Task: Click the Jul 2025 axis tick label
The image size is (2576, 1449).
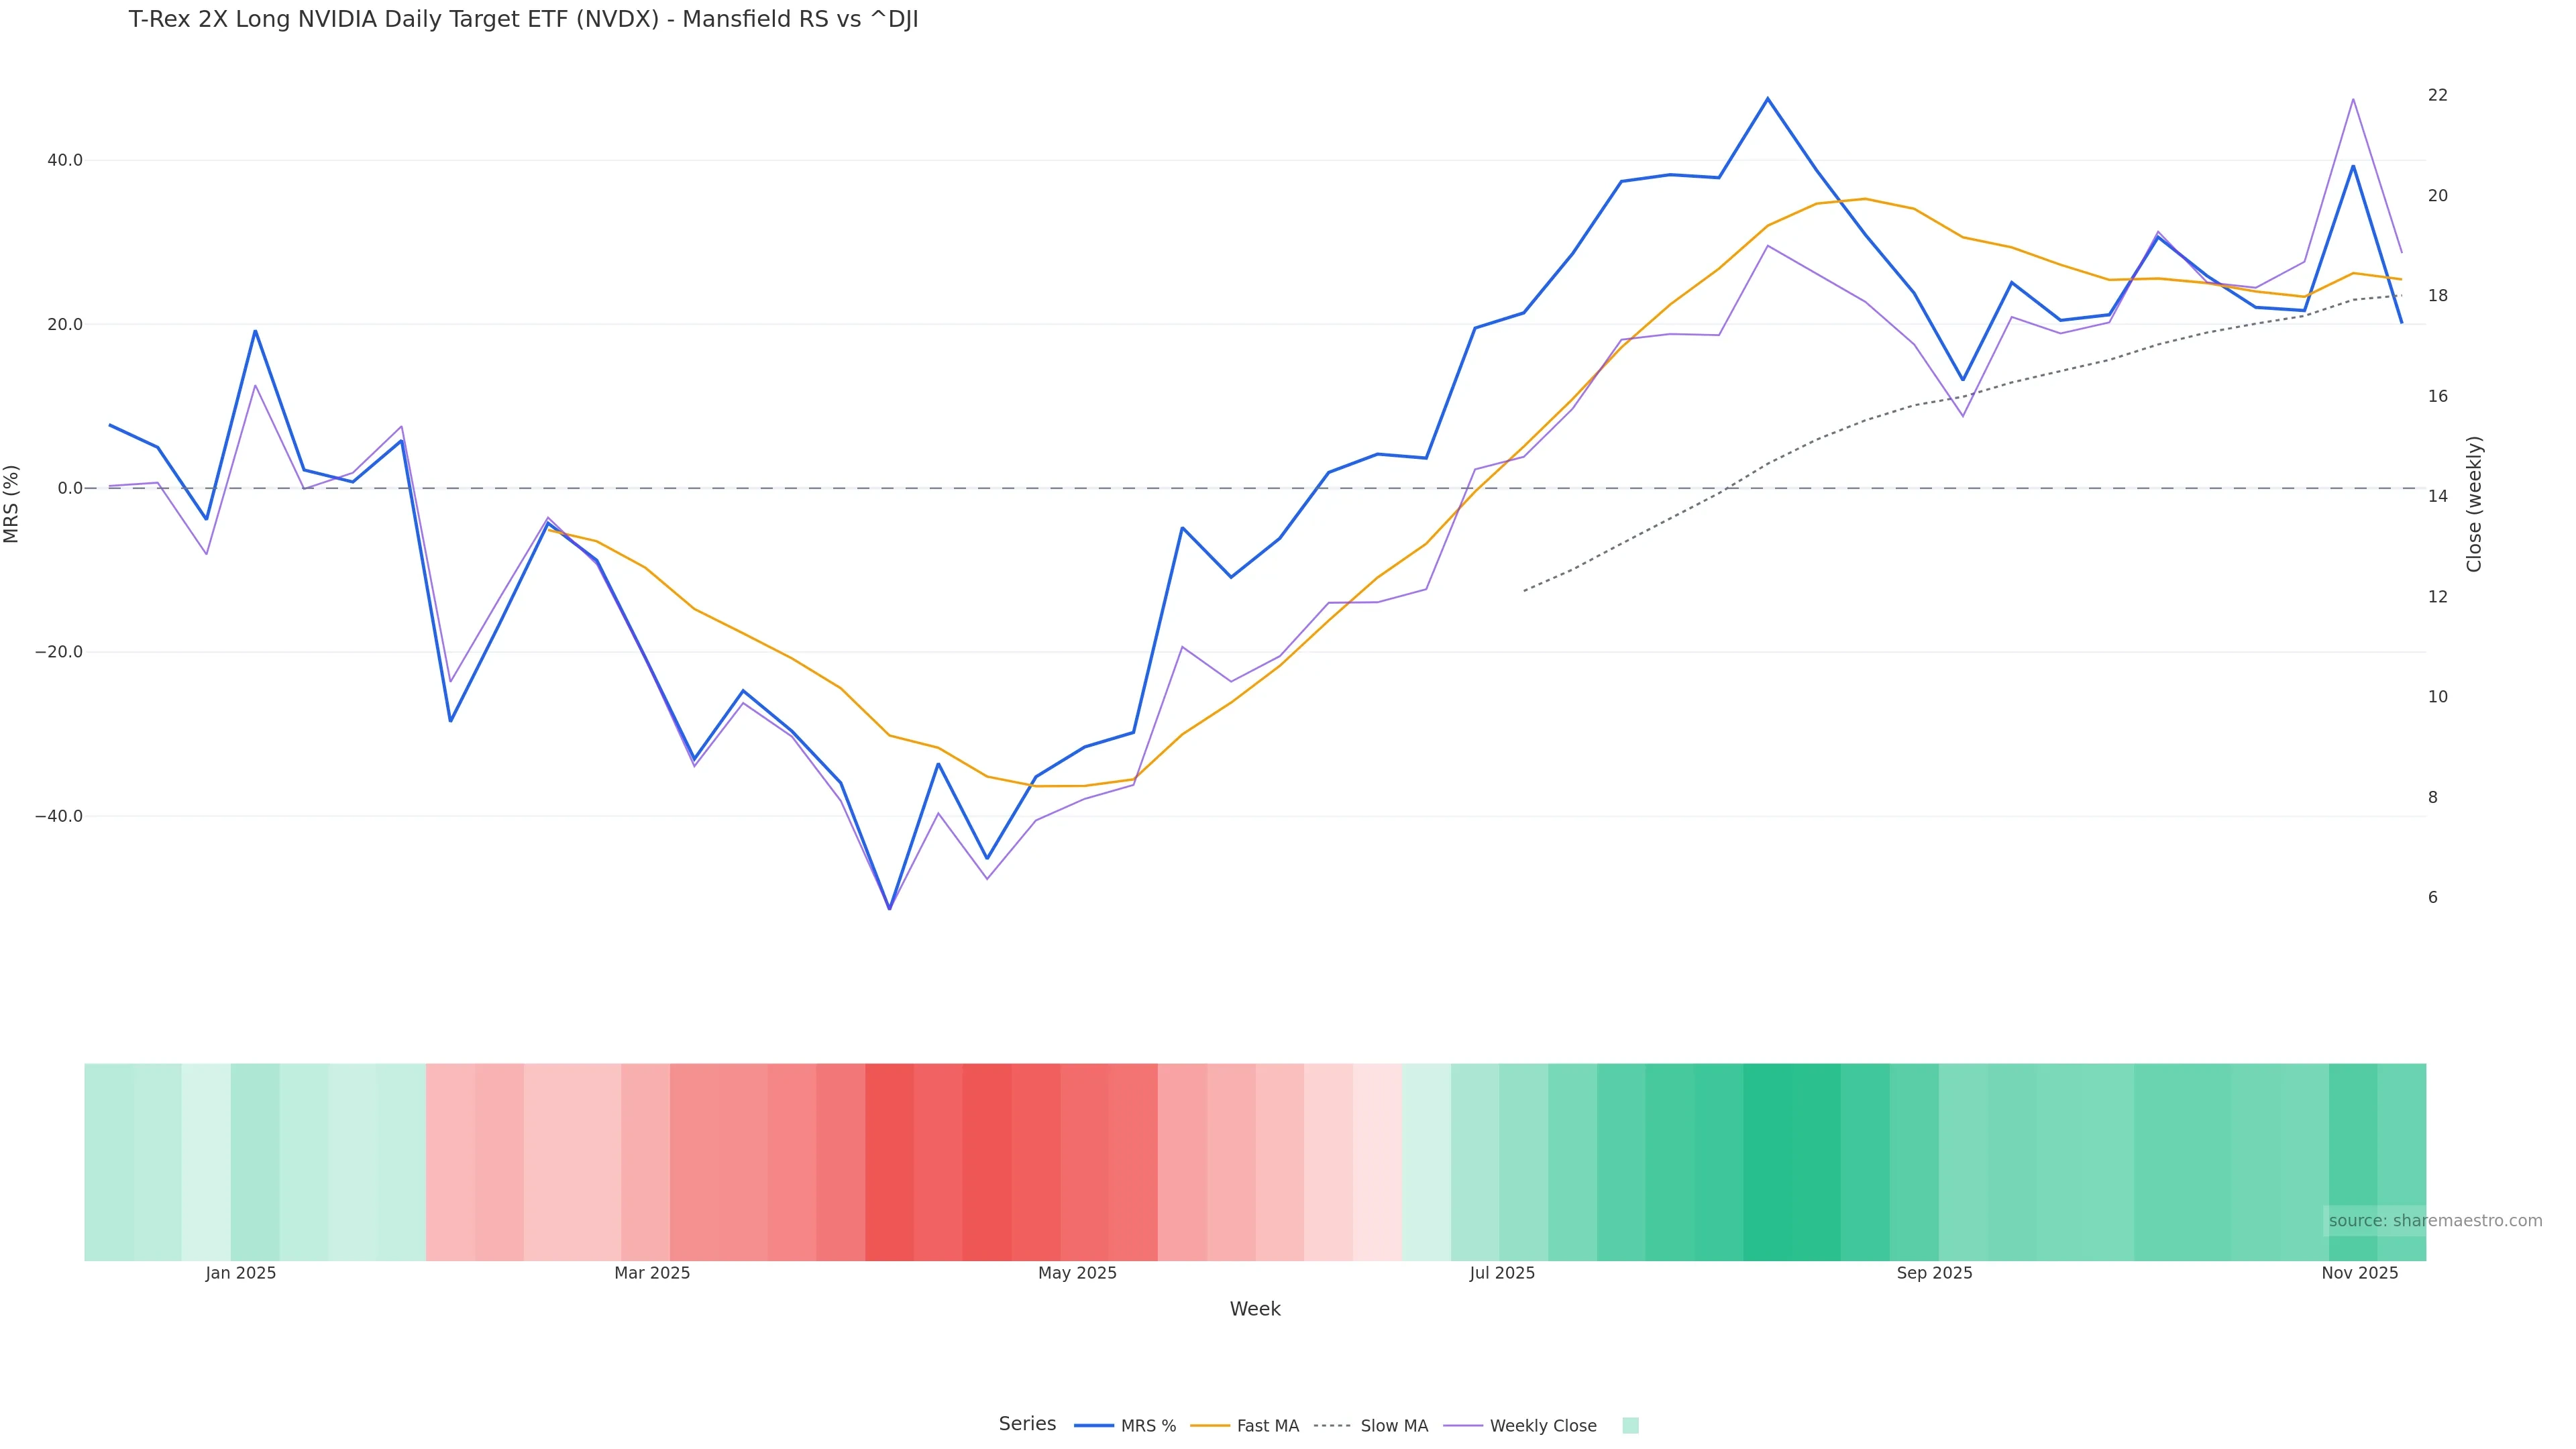Action: 1502,1273
